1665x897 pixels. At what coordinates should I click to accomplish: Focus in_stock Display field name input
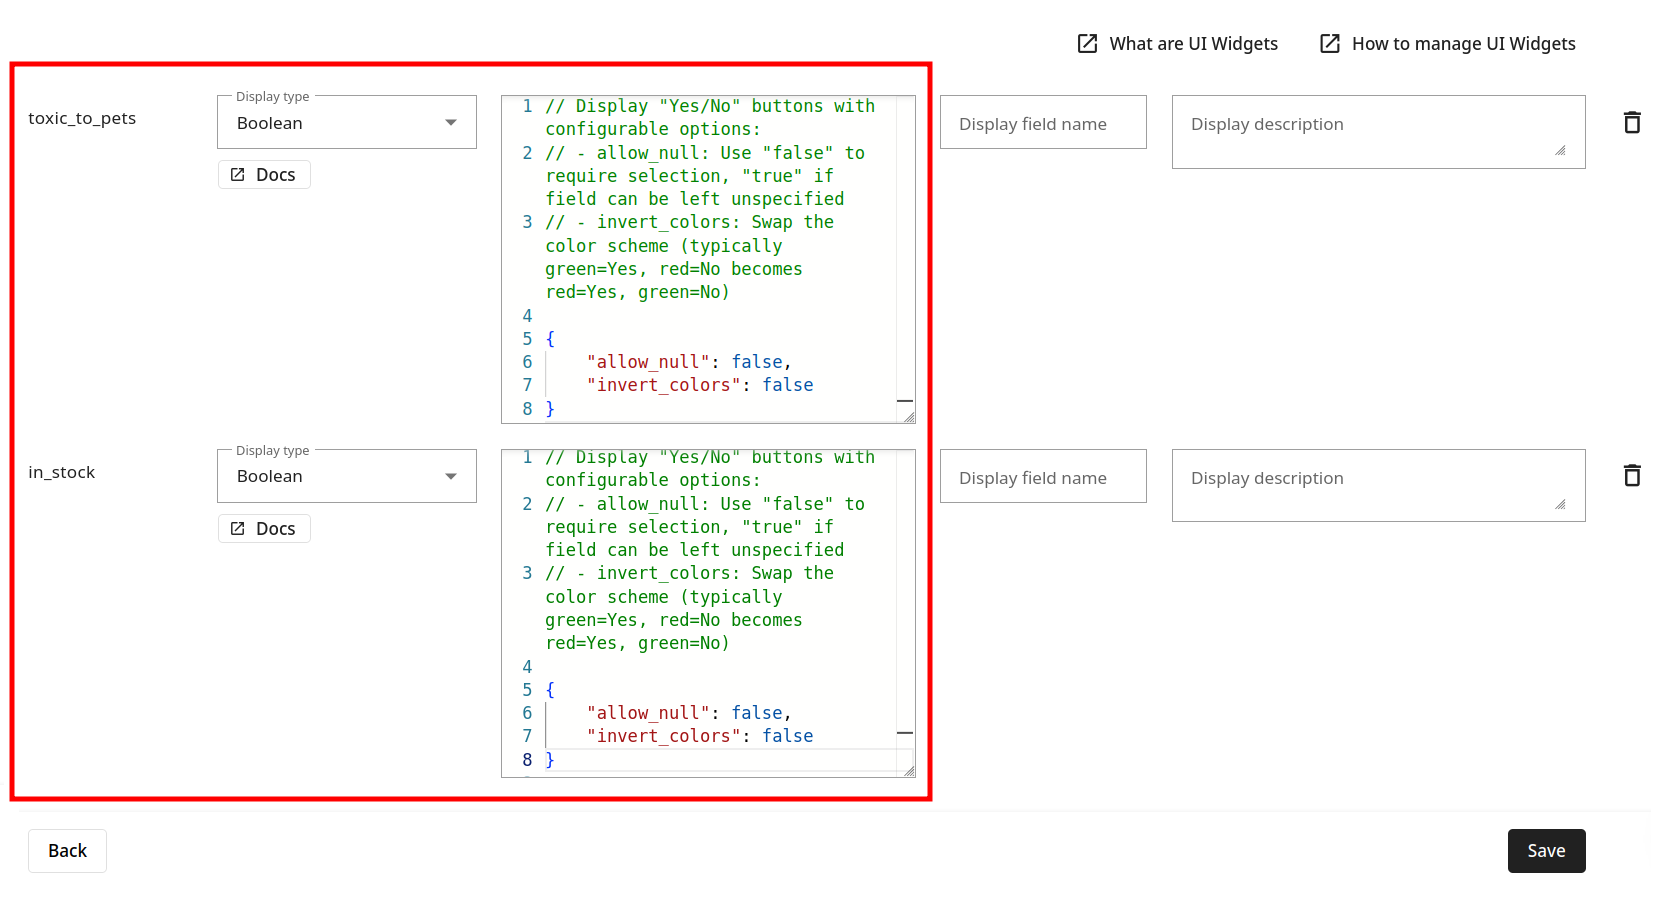click(x=1042, y=477)
